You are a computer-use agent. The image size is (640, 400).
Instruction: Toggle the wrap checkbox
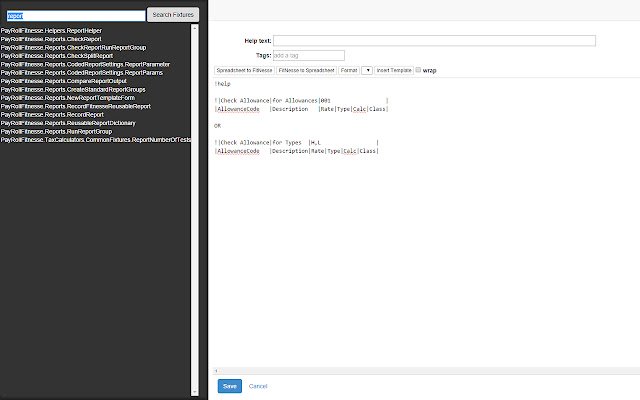coord(418,70)
